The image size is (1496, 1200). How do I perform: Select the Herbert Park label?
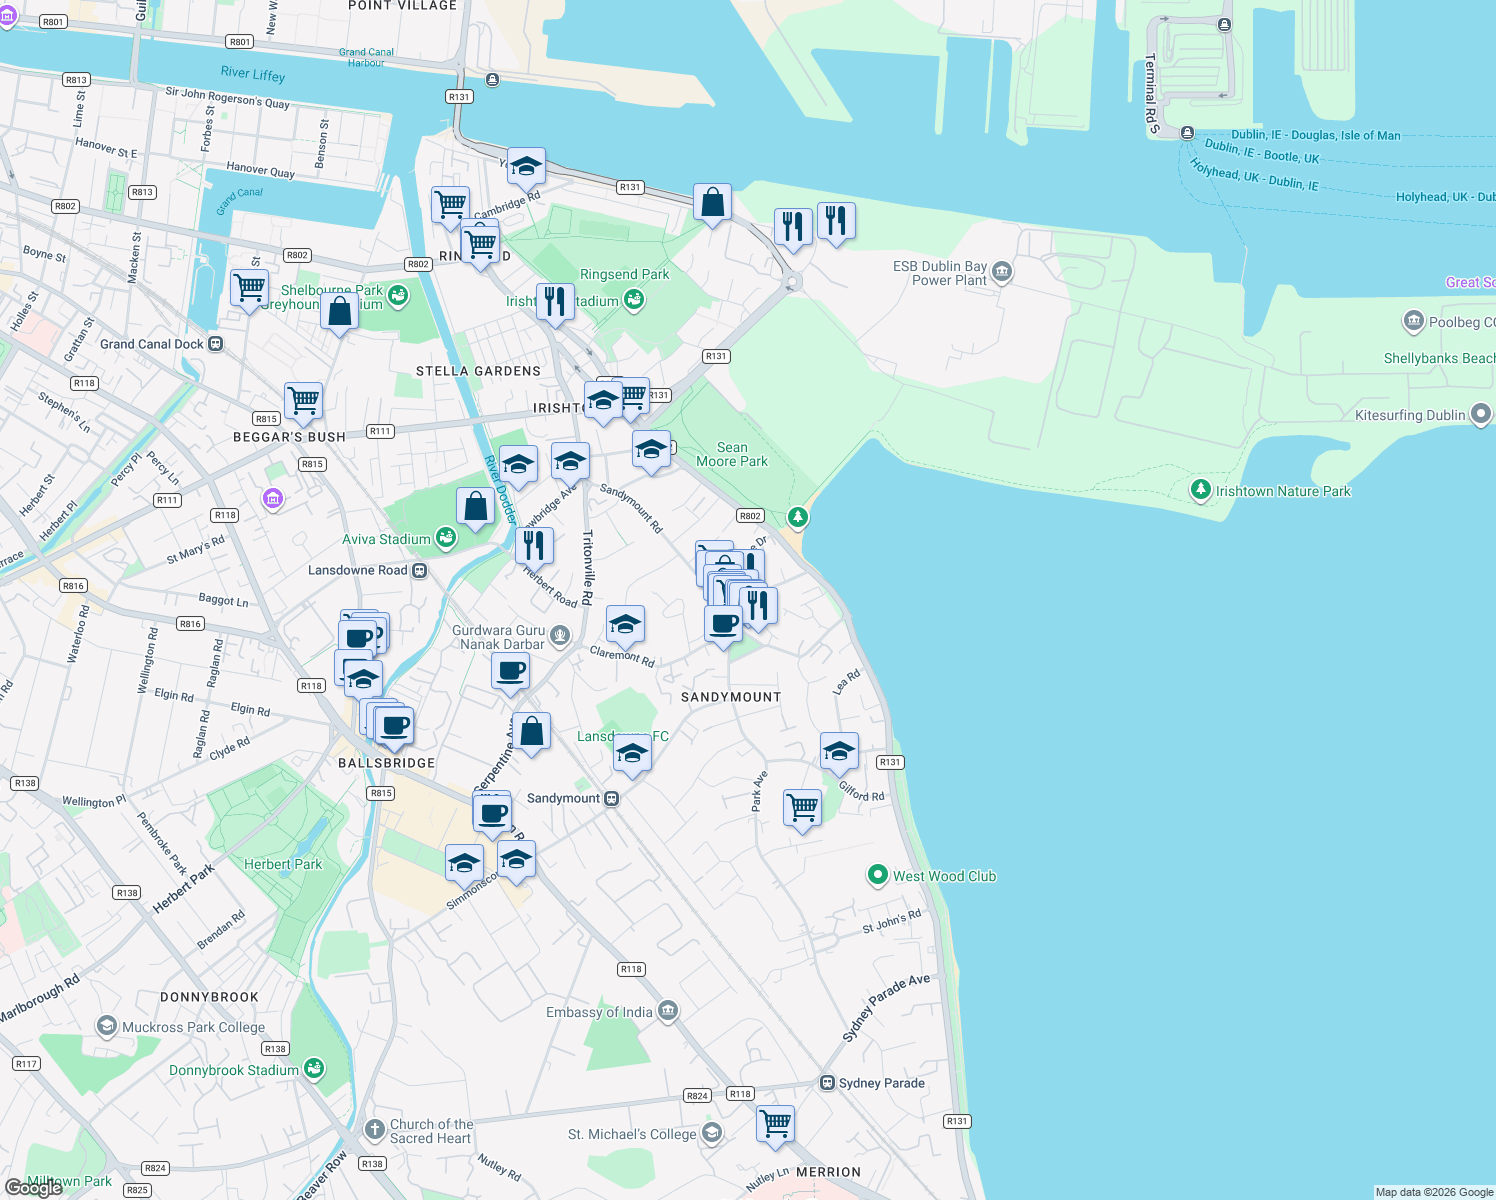click(283, 864)
